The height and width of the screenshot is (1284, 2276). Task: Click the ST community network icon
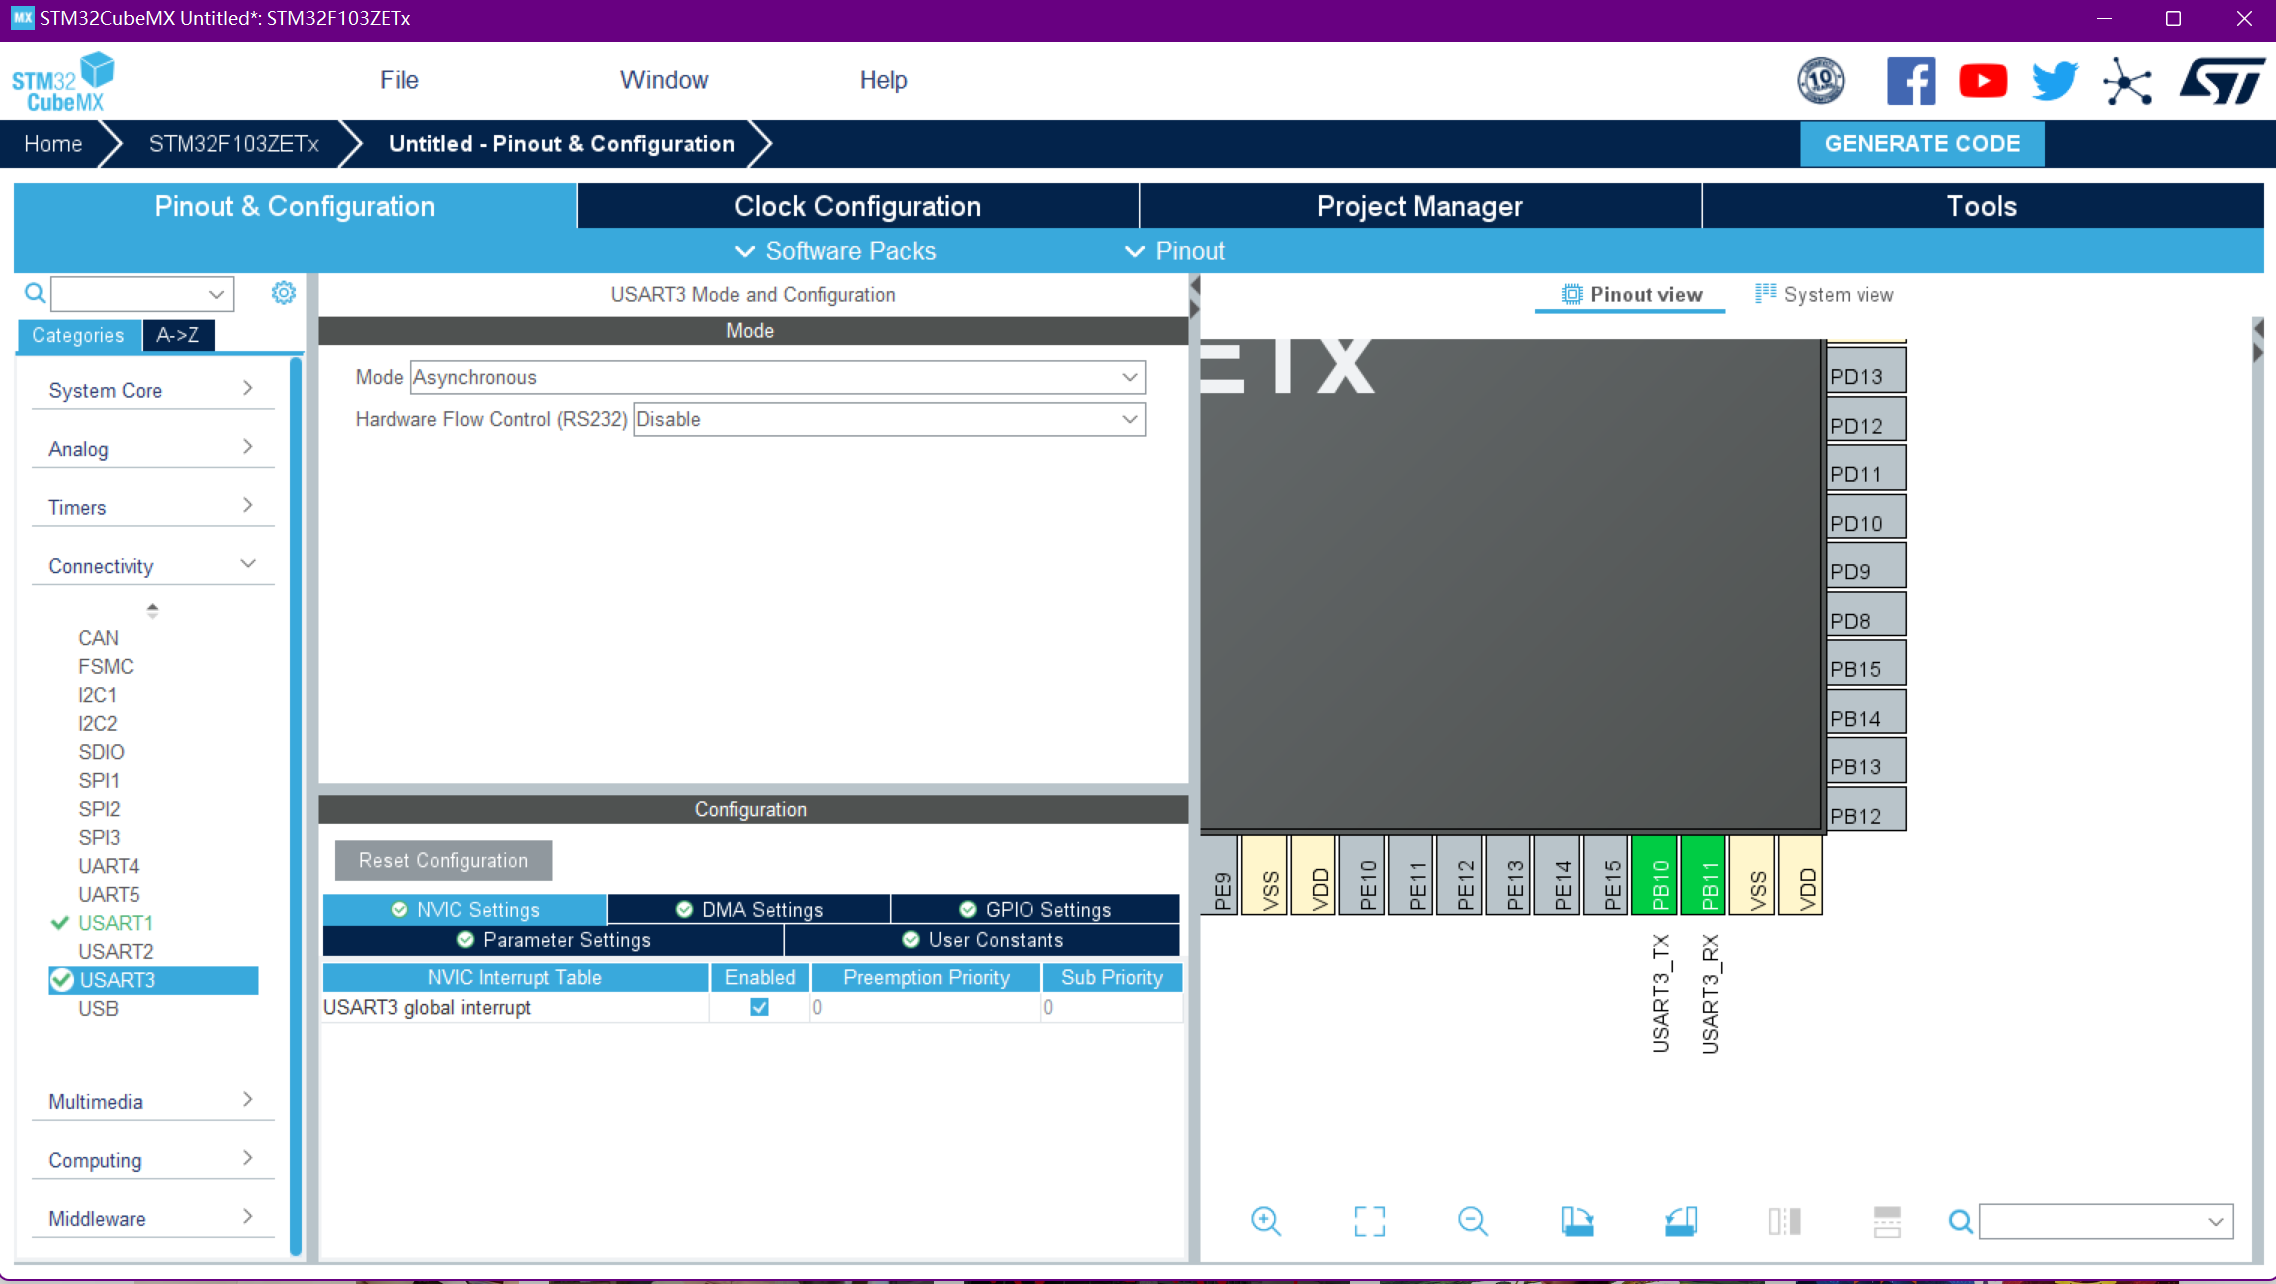(x=2127, y=81)
